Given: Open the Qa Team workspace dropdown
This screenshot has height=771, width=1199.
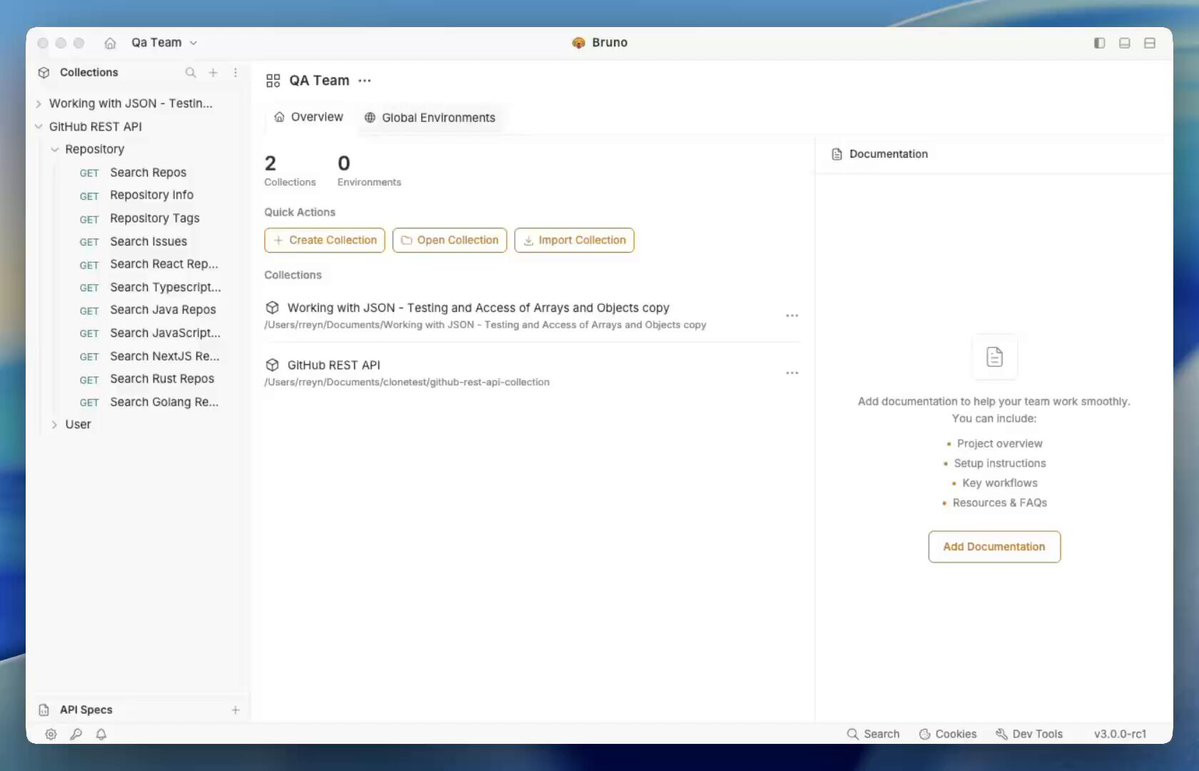Looking at the screenshot, I should 164,43.
